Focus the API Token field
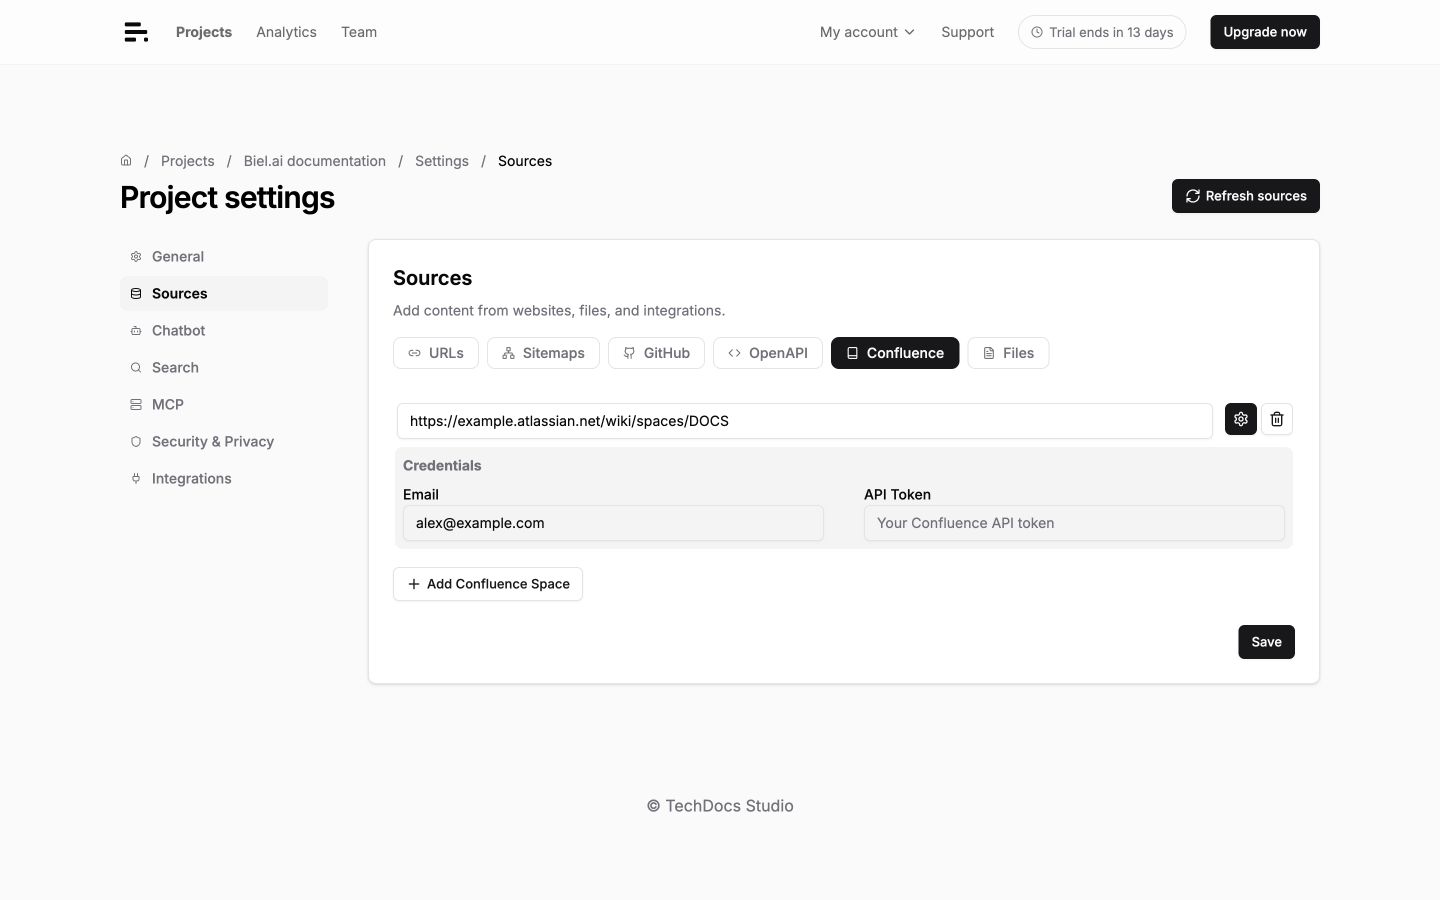Screen dimensions: 1440x900 (1074, 523)
